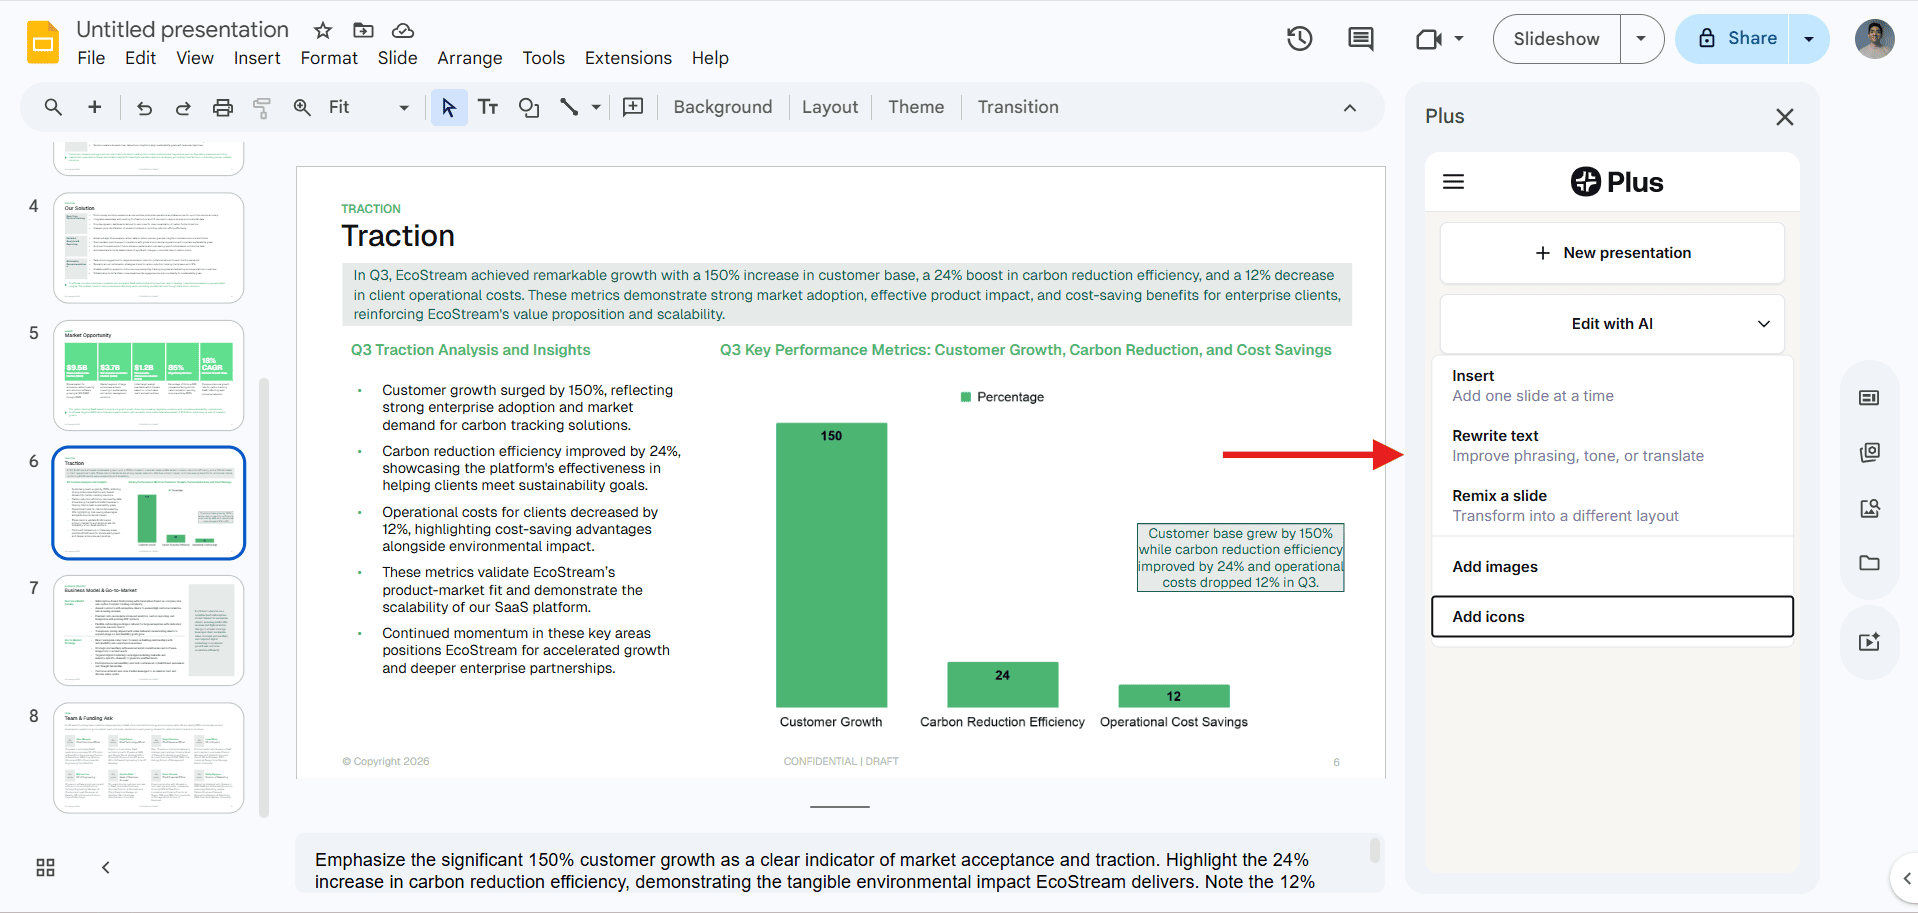Open the folder icon in side rail
The width and height of the screenshot is (1918, 913).
coord(1869,563)
